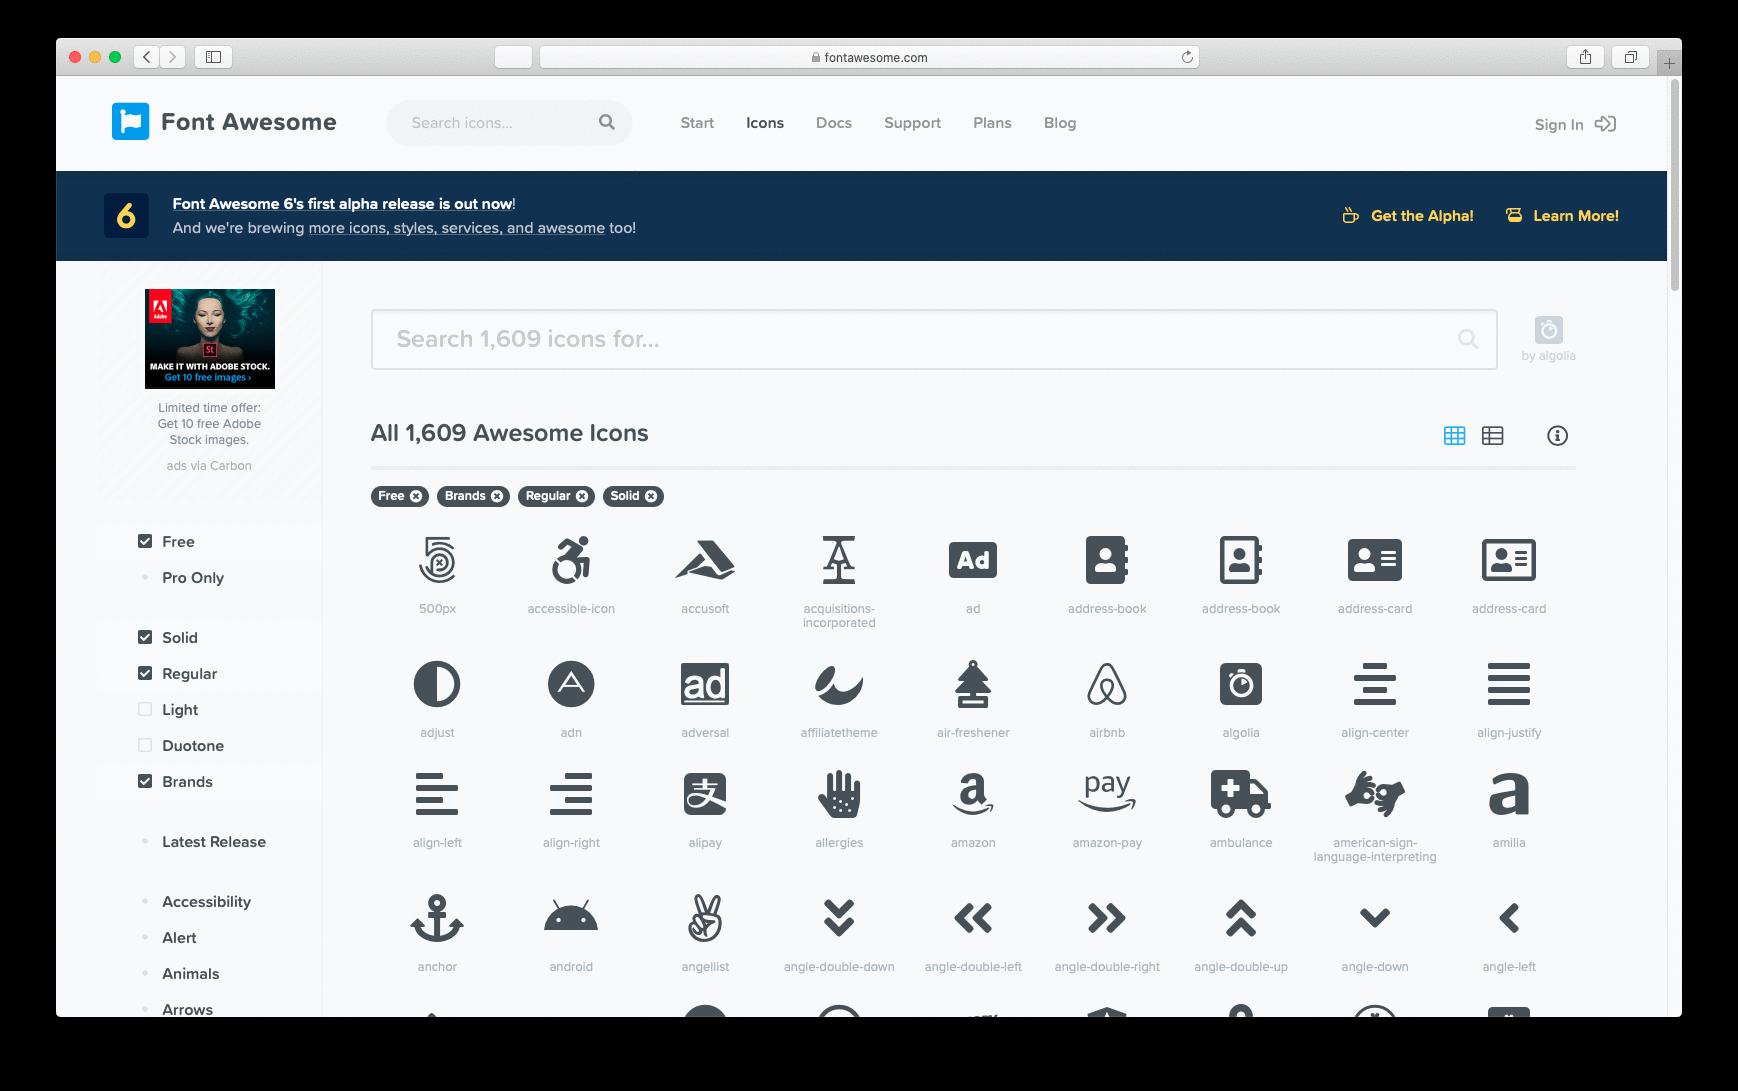This screenshot has height=1091, width=1738.
Task: Uncheck the Free filter checkbox
Action: [x=145, y=541]
